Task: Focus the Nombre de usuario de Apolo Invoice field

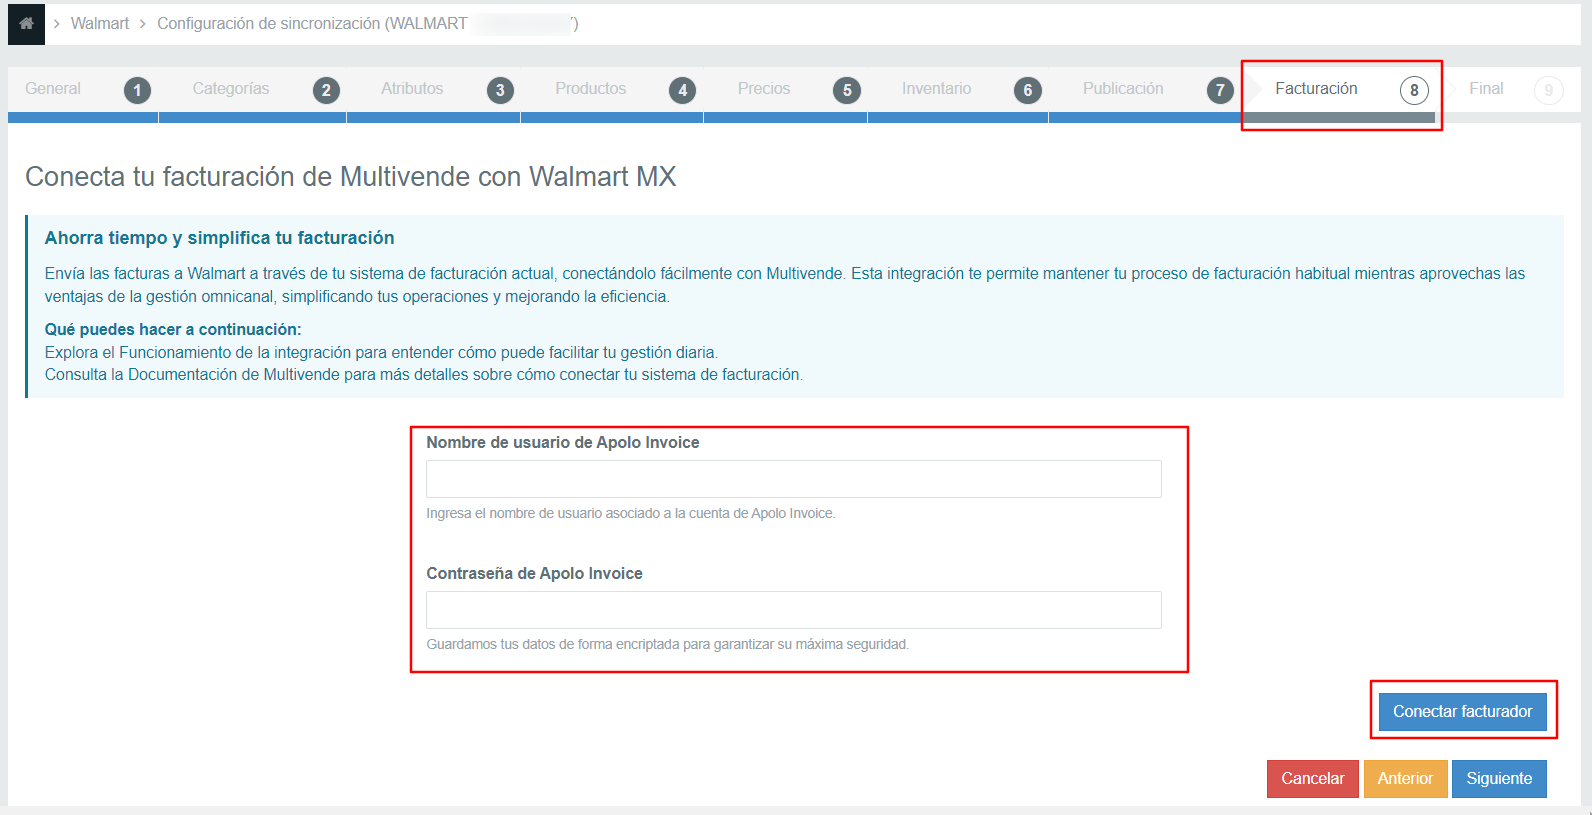Action: point(794,479)
